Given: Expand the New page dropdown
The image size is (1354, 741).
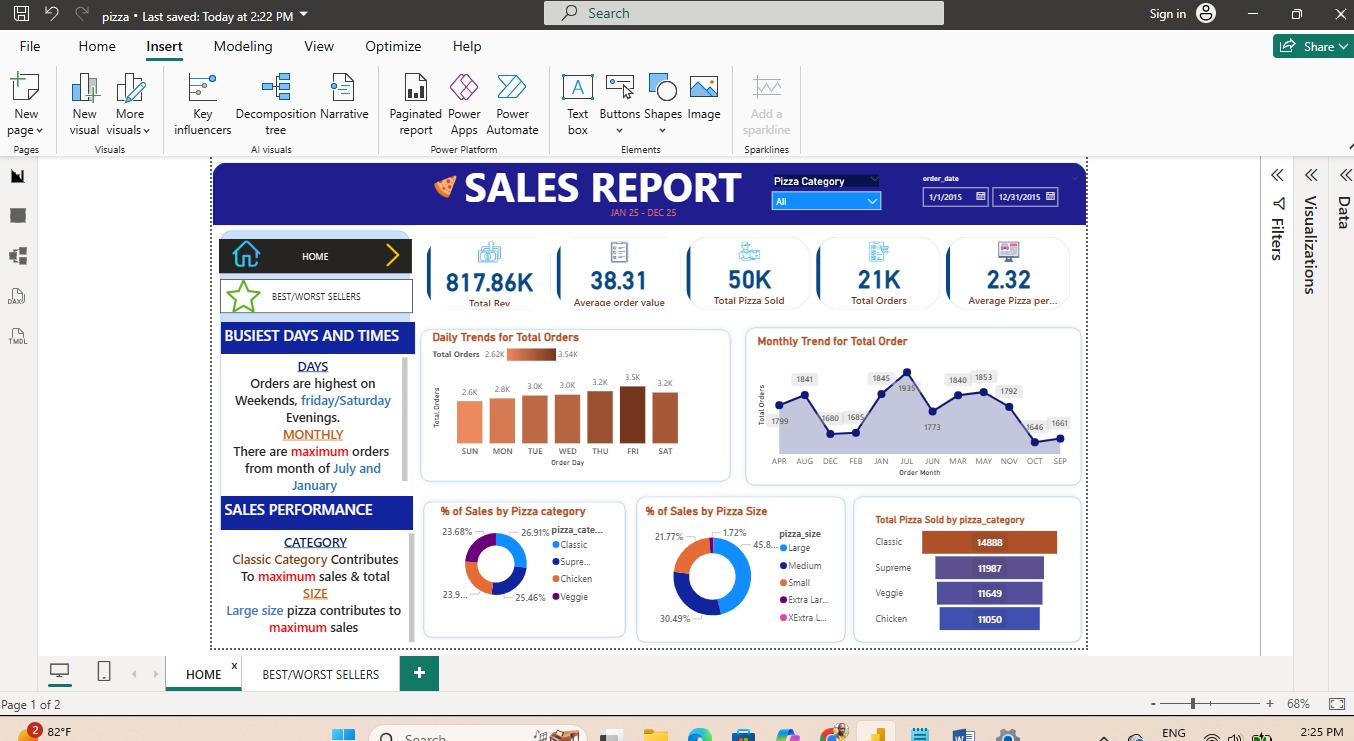Looking at the screenshot, I should tap(26, 130).
